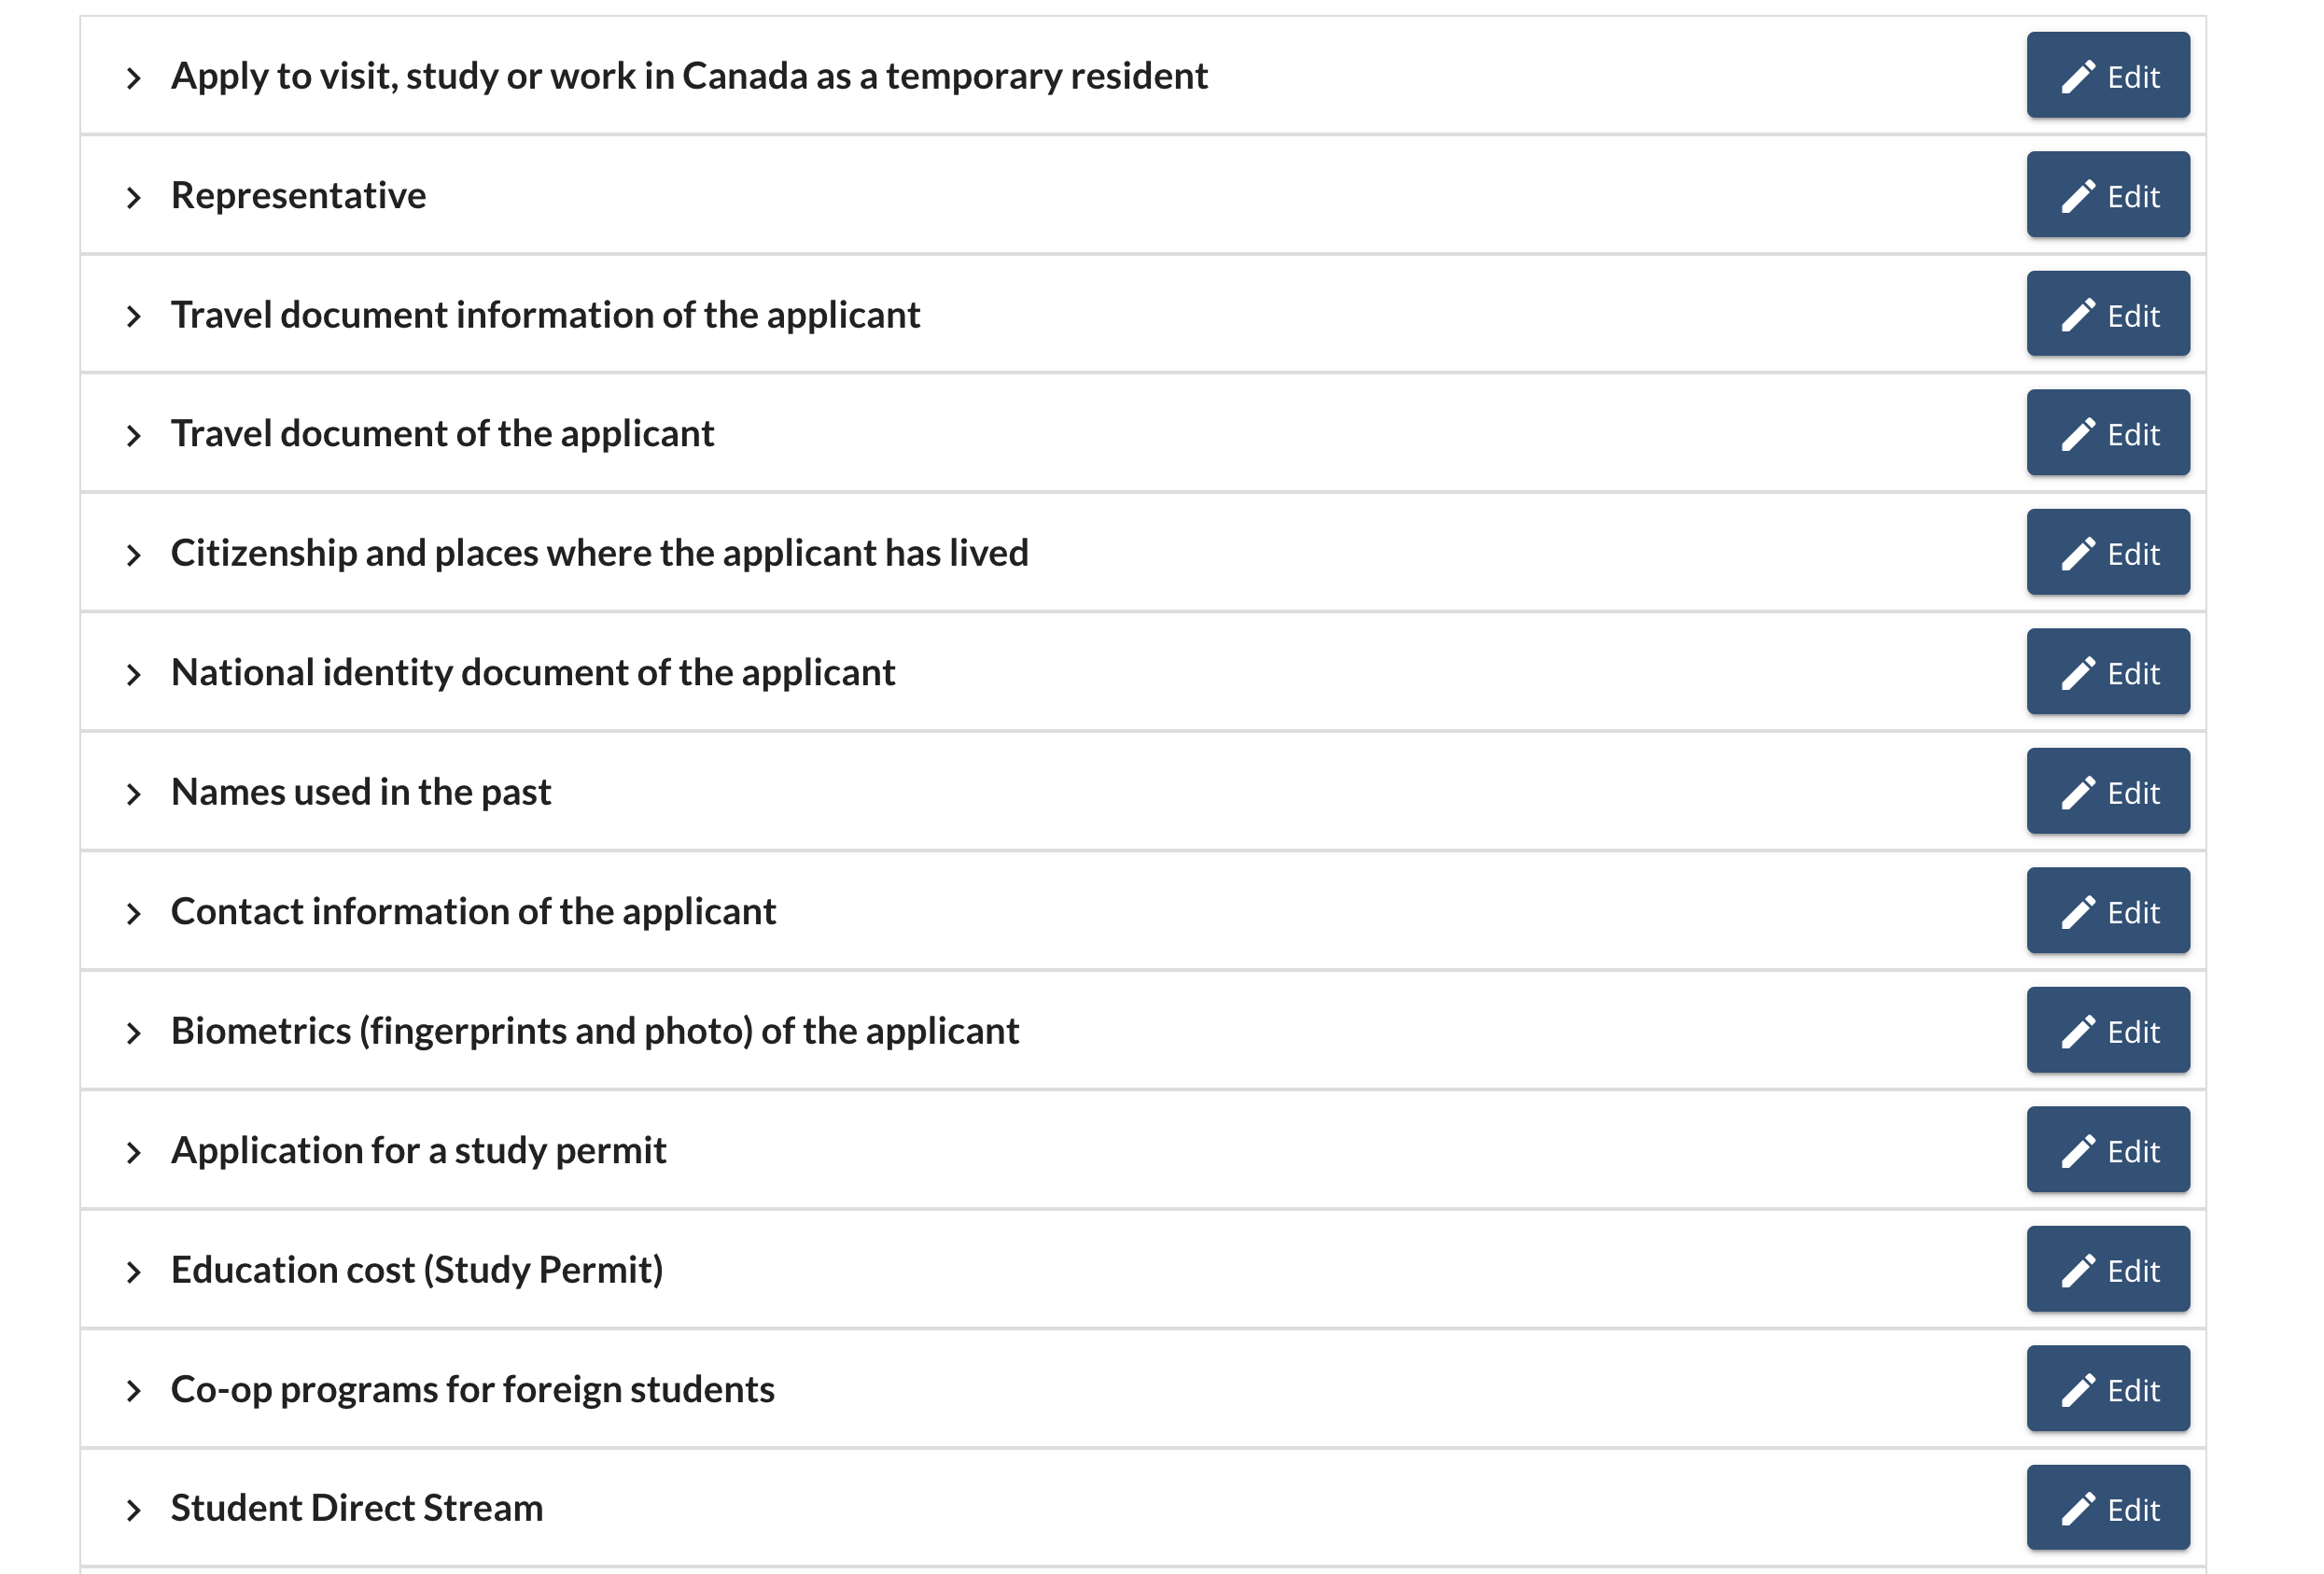Edit Application for a study permit
This screenshot has height=1574, width=2324.
pyautogui.click(x=2107, y=1150)
